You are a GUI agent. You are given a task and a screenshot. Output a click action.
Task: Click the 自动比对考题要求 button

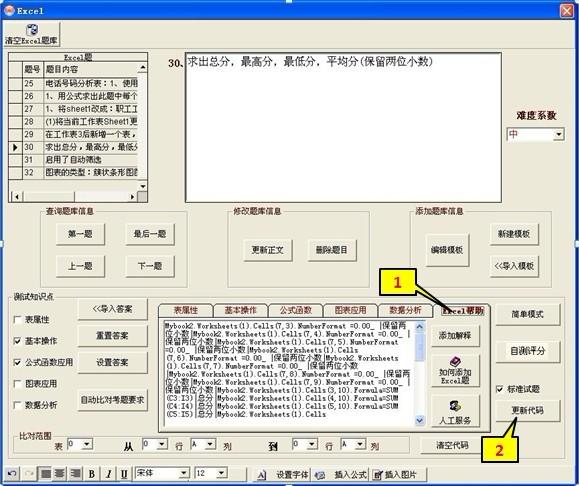113,400
